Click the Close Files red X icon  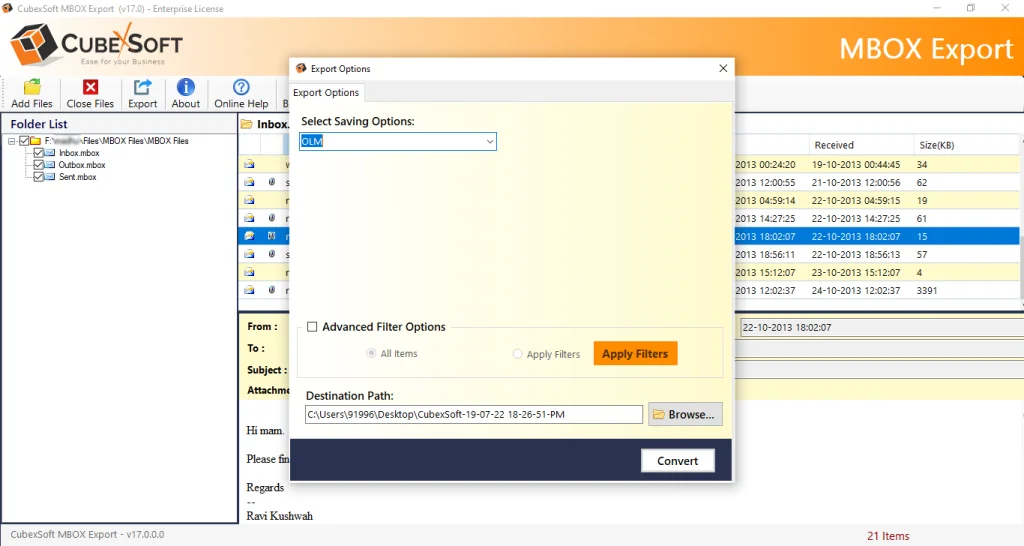pyautogui.click(x=90, y=87)
